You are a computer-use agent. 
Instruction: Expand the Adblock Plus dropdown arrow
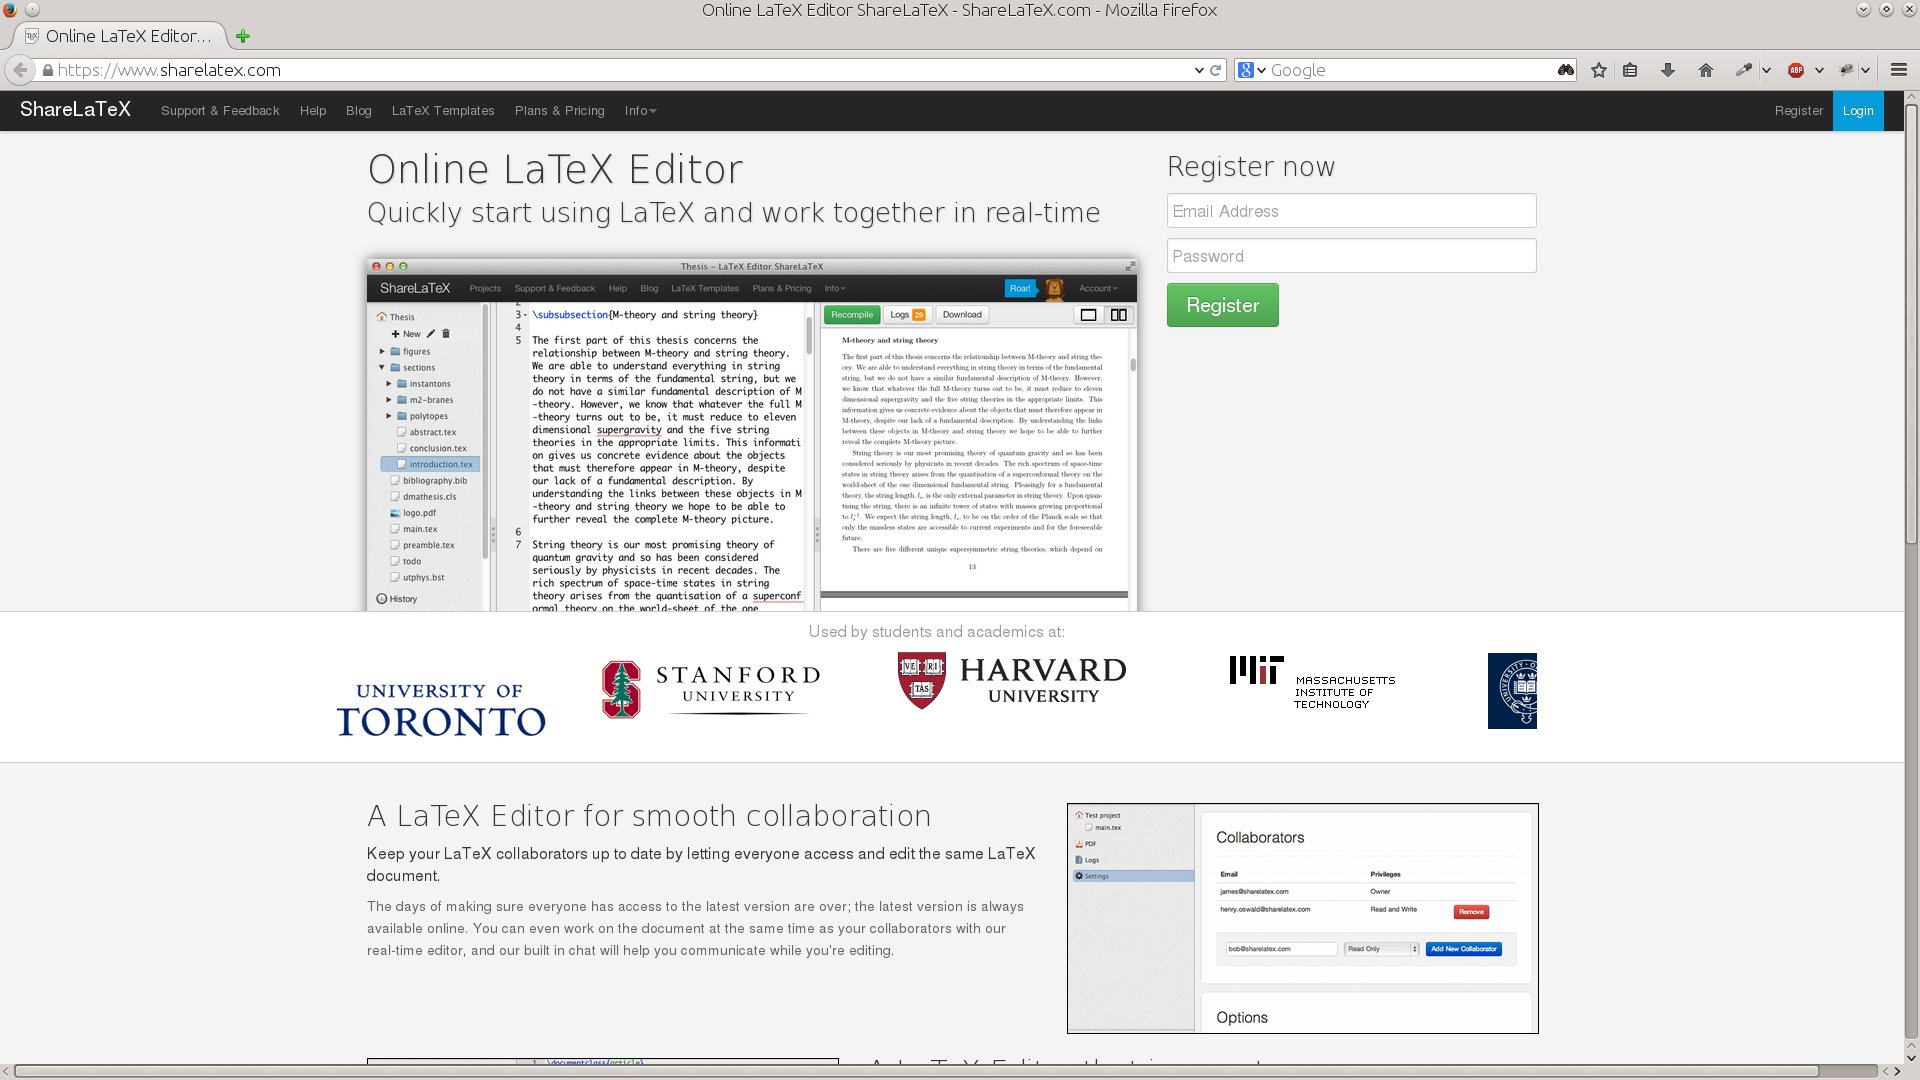(x=1819, y=70)
